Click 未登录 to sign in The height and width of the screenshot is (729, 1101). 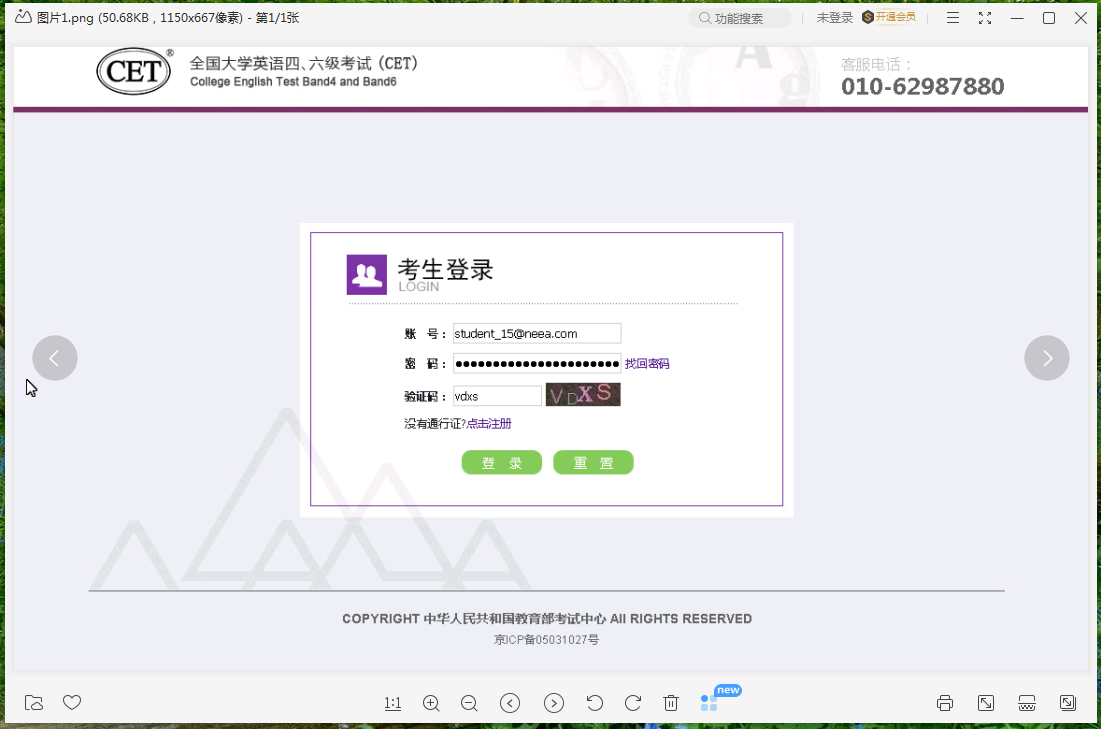point(835,18)
